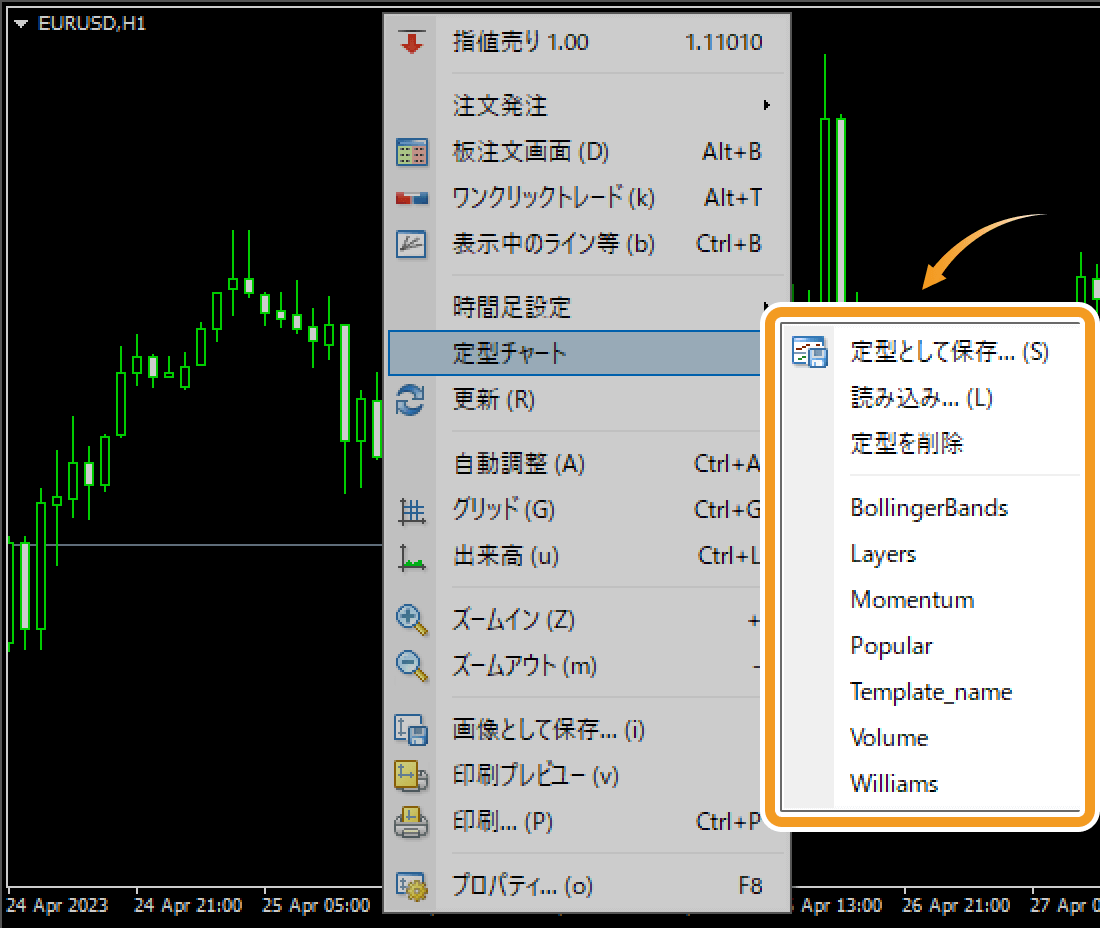Open プロパティ... (o) menu item
This screenshot has width=1100, height=928.
point(588,886)
